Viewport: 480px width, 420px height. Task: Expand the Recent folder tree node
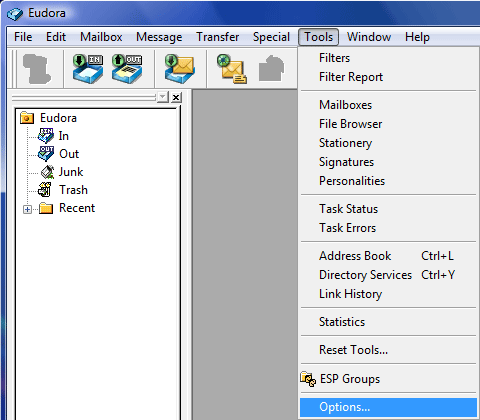click(x=27, y=209)
